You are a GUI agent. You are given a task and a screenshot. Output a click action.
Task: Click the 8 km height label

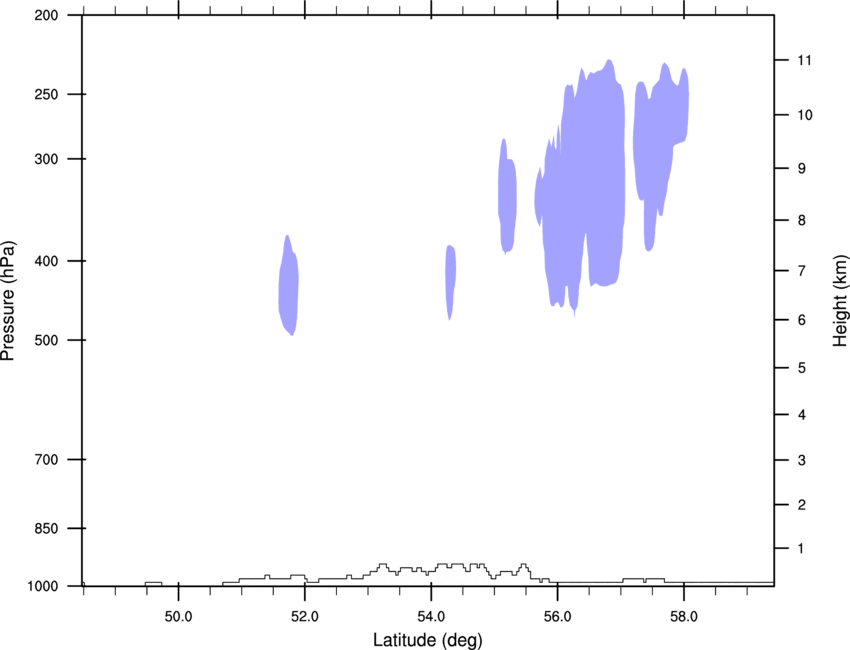pyautogui.click(x=802, y=220)
